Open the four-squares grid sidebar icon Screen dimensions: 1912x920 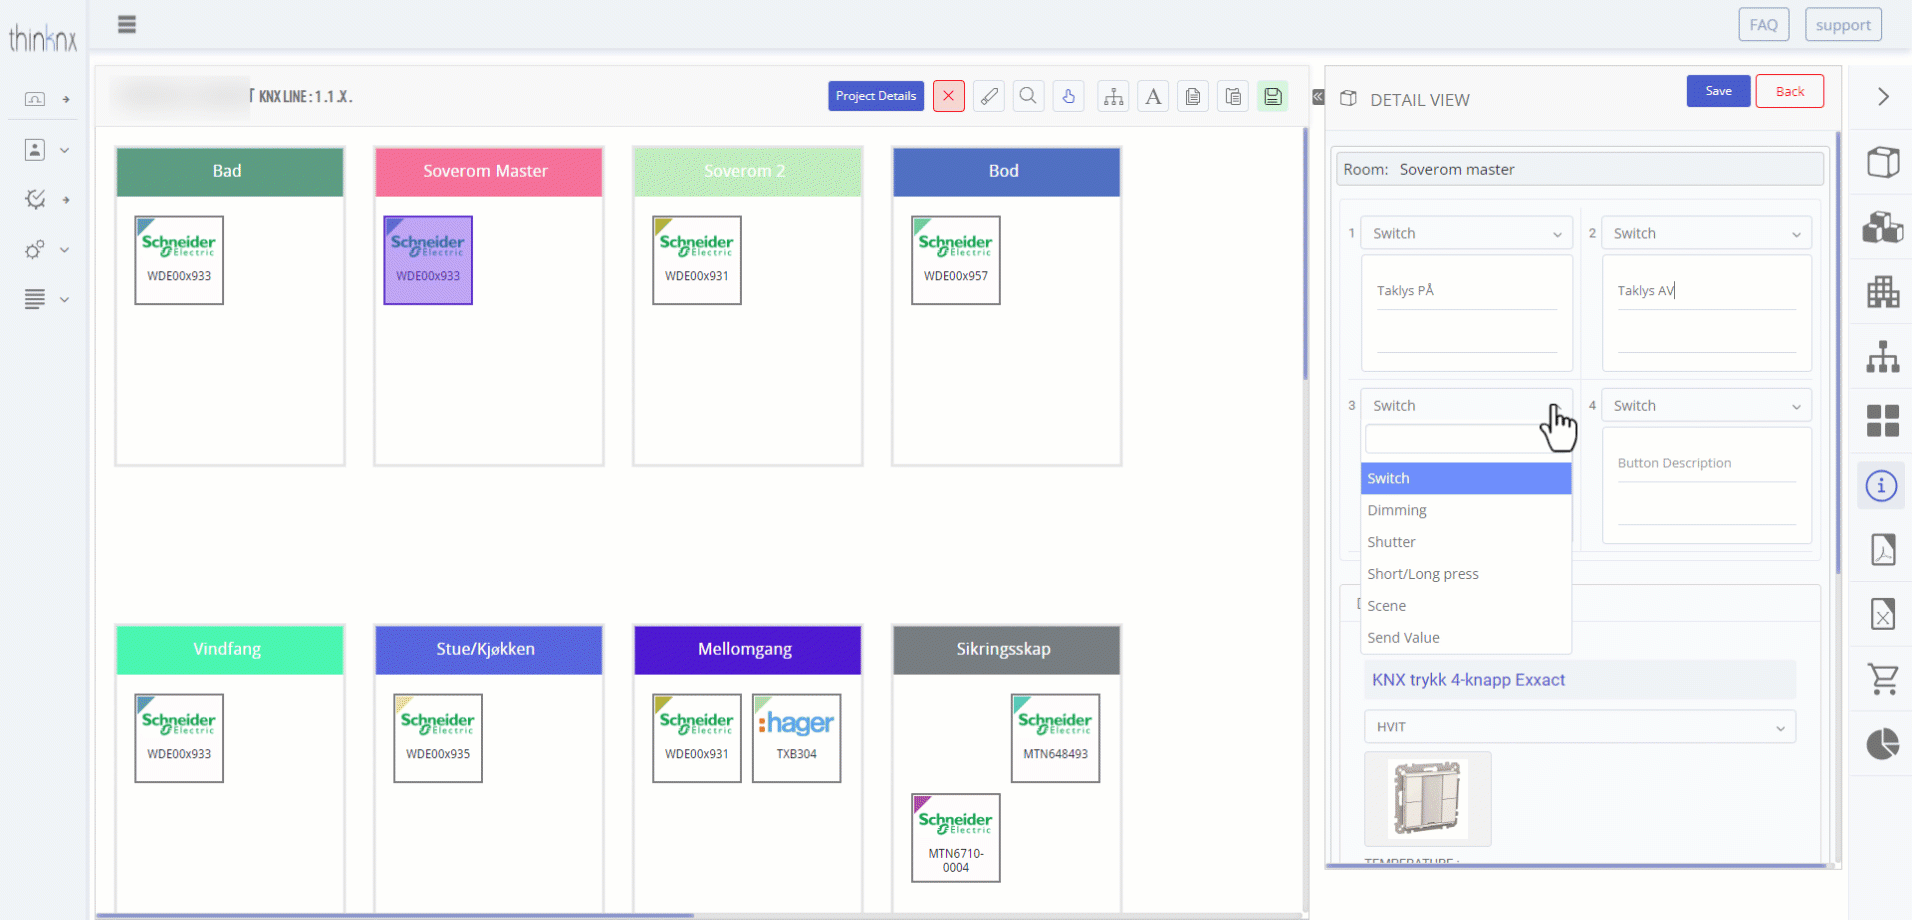coord(1883,421)
